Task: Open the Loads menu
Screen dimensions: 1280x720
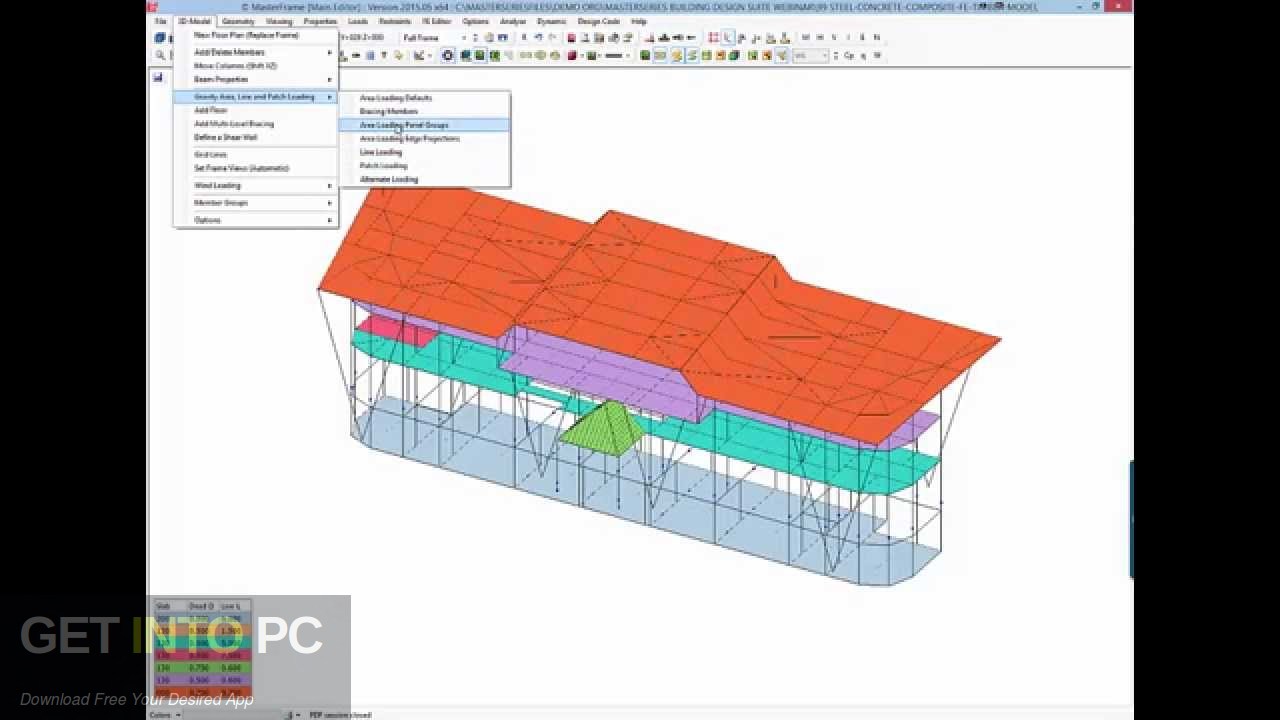Action: (358, 21)
